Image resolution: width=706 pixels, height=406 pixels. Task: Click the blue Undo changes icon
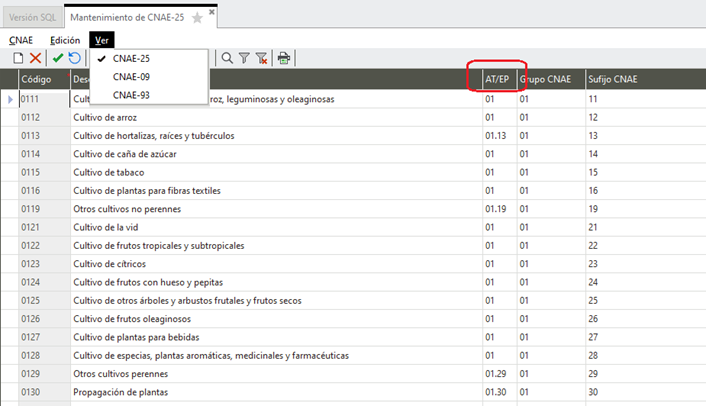click(75, 59)
